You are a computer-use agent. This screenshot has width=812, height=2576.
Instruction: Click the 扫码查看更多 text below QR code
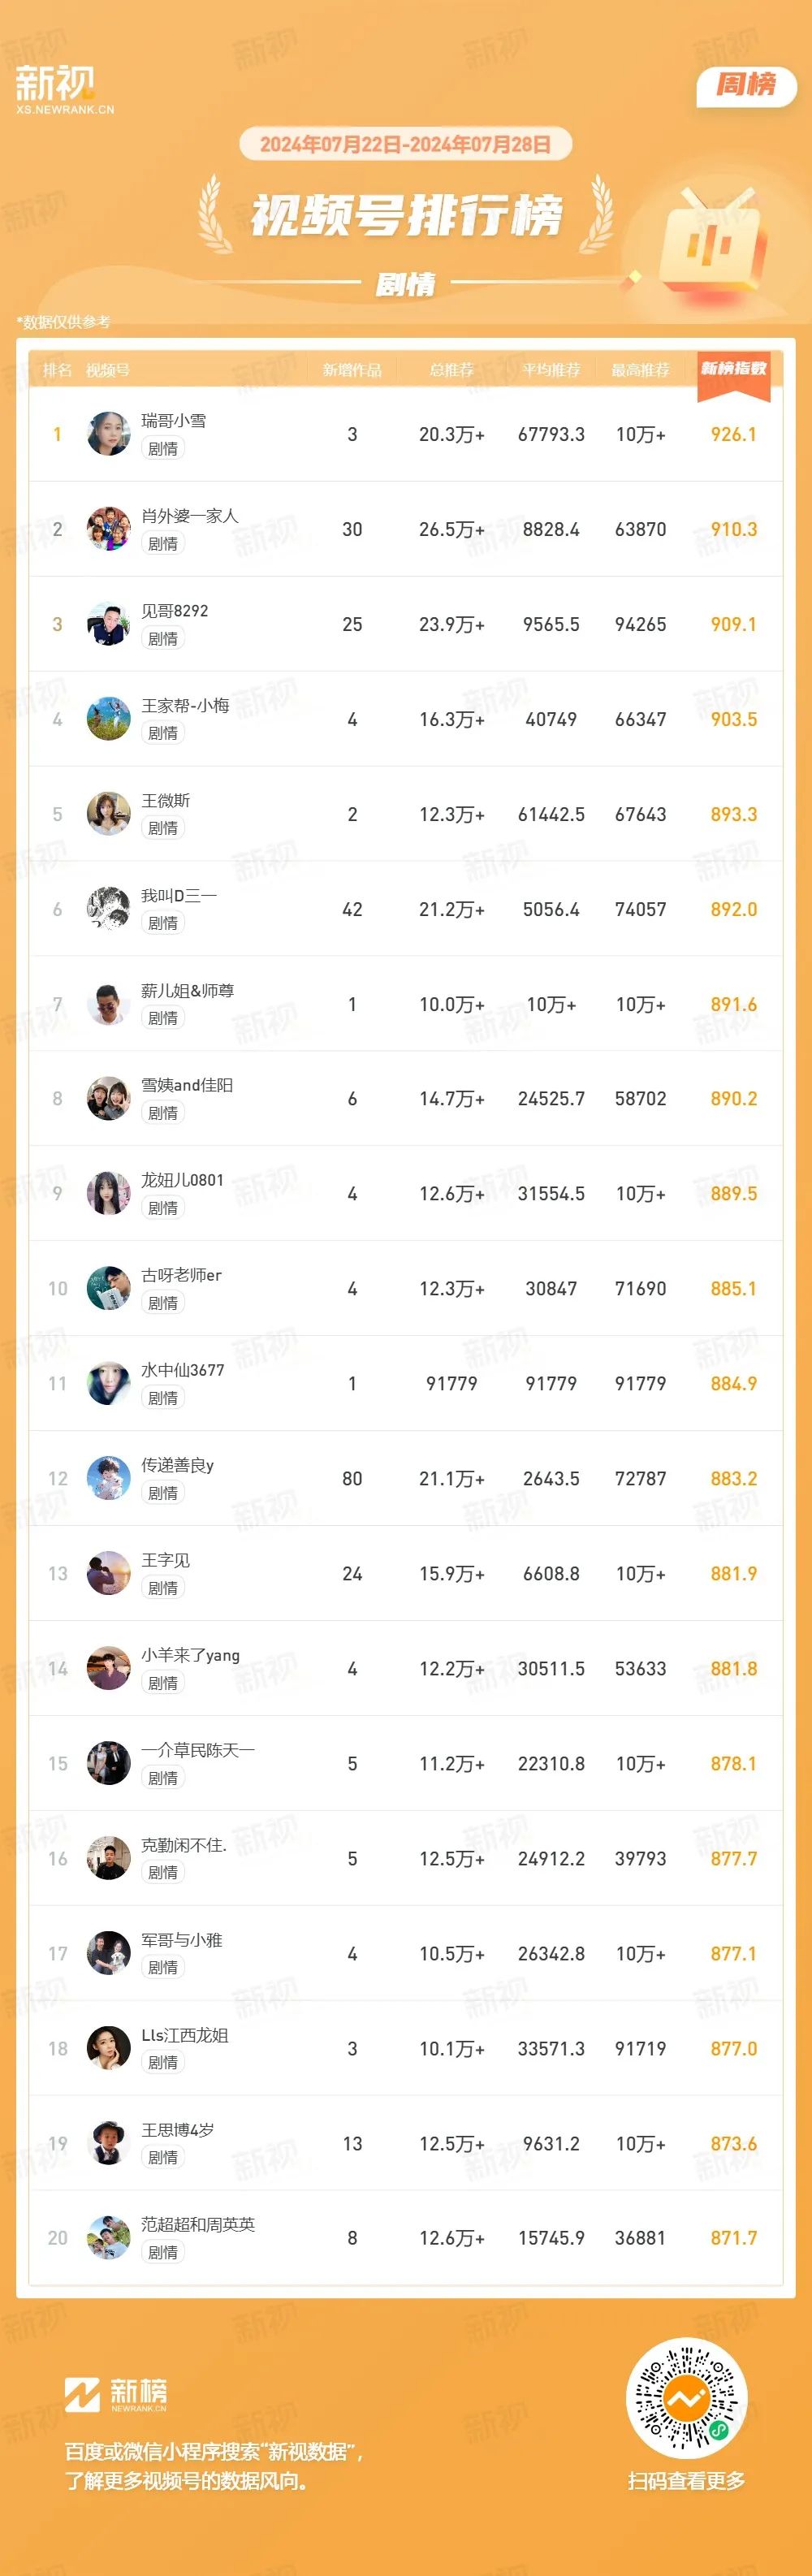pyautogui.click(x=686, y=2481)
